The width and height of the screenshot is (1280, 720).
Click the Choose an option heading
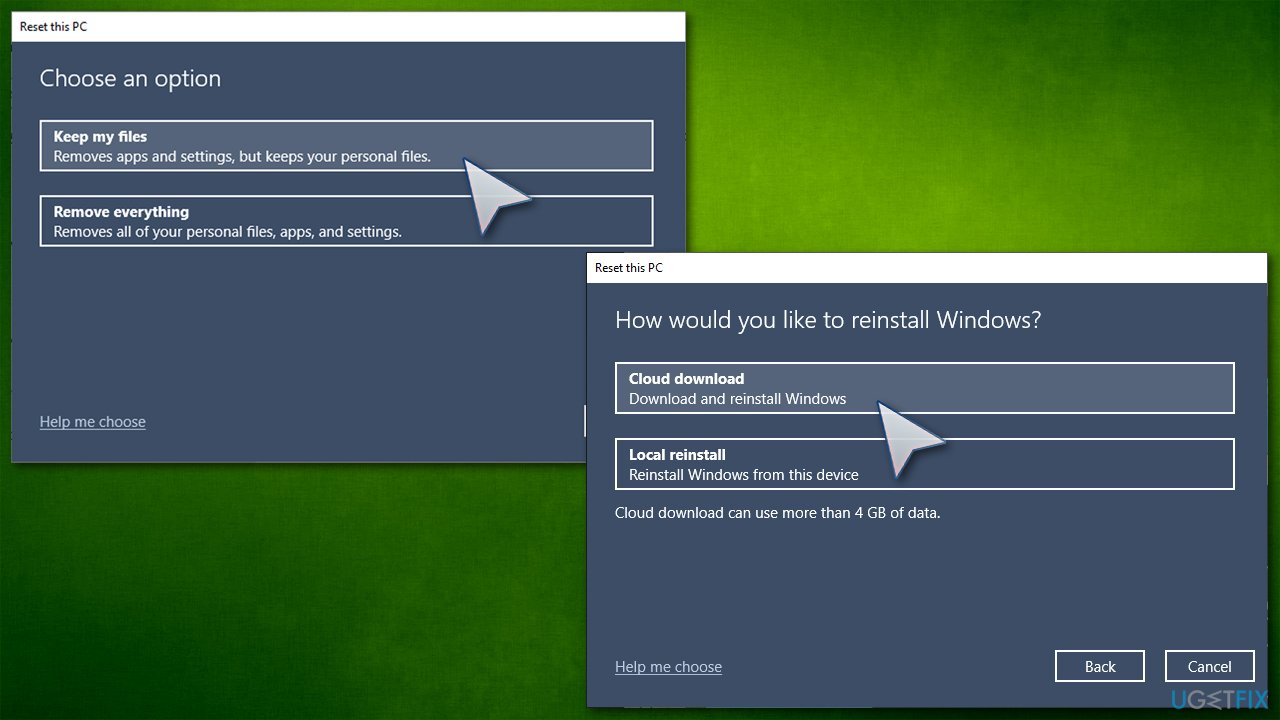pos(130,78)
